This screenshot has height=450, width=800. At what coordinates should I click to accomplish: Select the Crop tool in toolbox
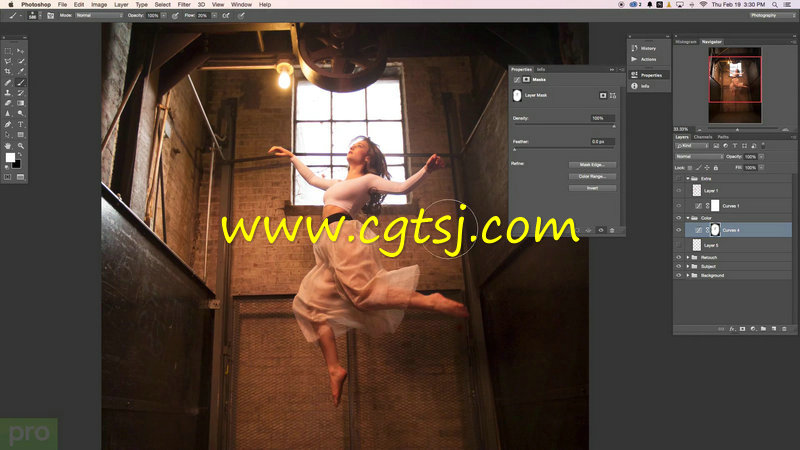point(8,72)
